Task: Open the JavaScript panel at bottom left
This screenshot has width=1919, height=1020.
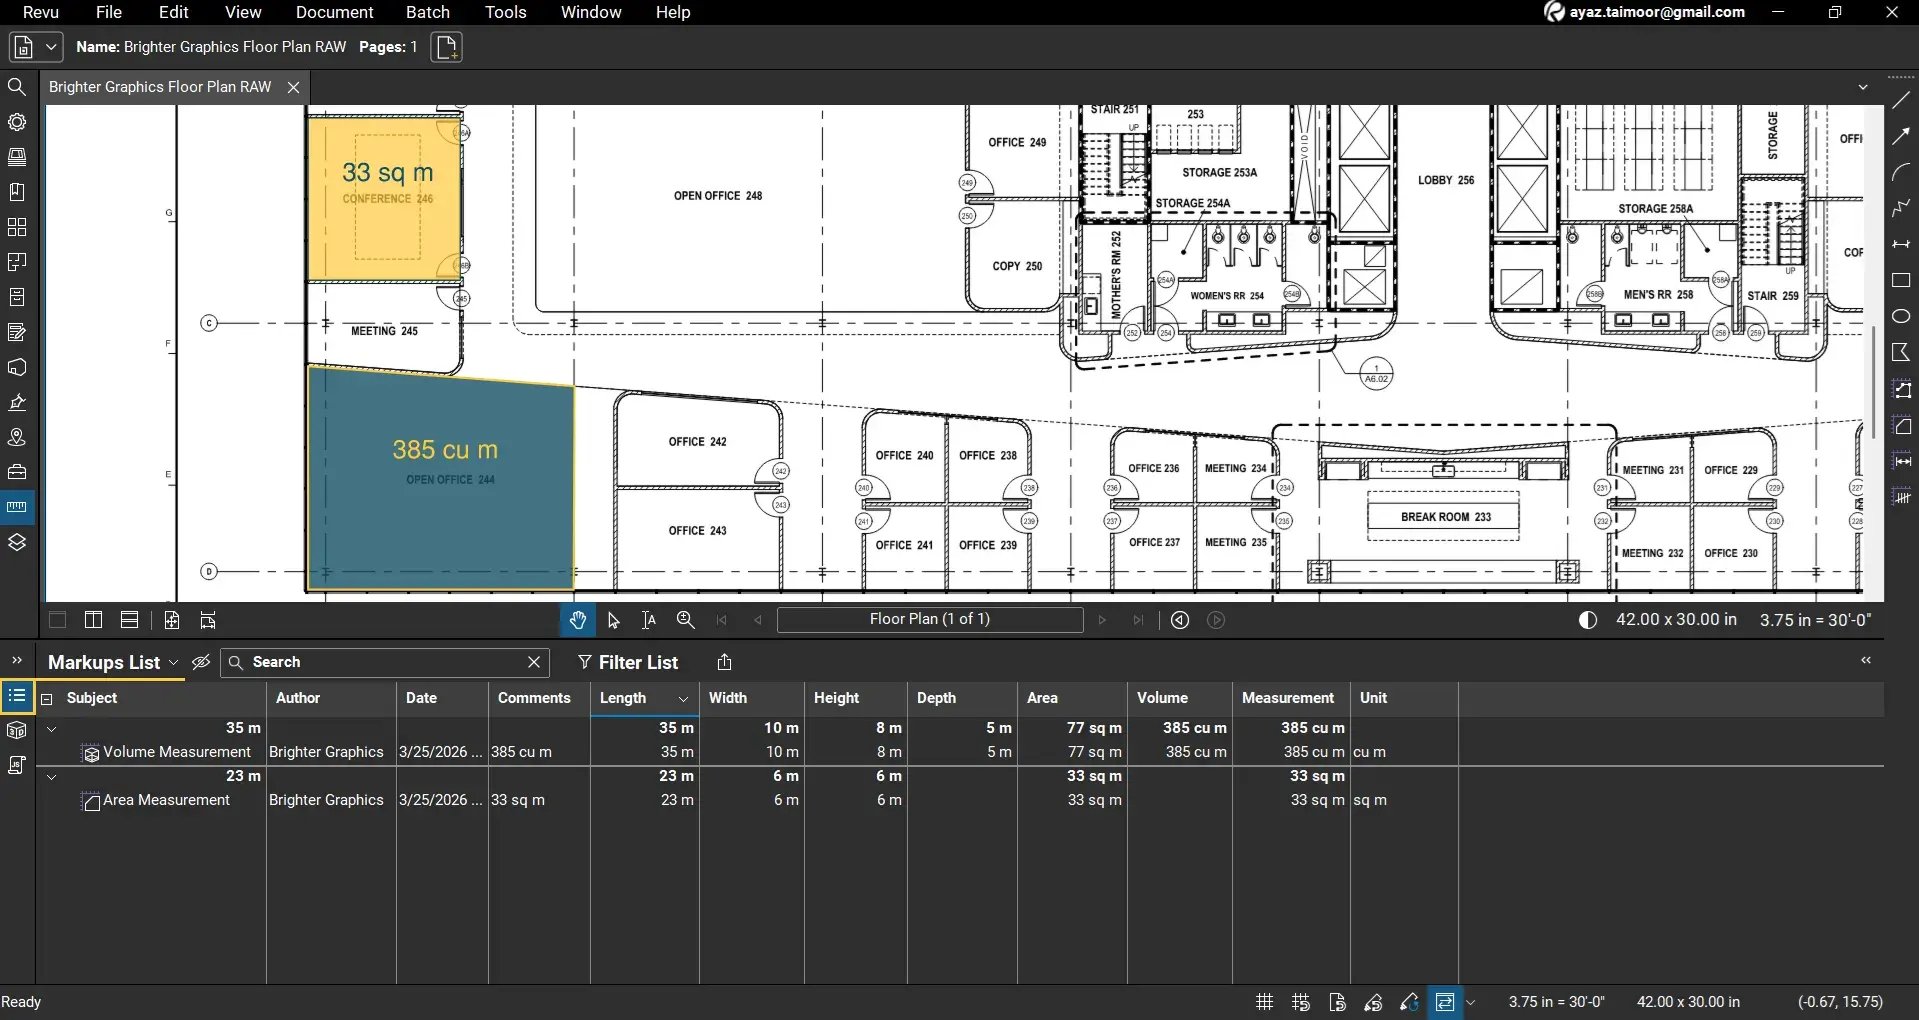Action: pyautogui.click(x=17, y=764)
